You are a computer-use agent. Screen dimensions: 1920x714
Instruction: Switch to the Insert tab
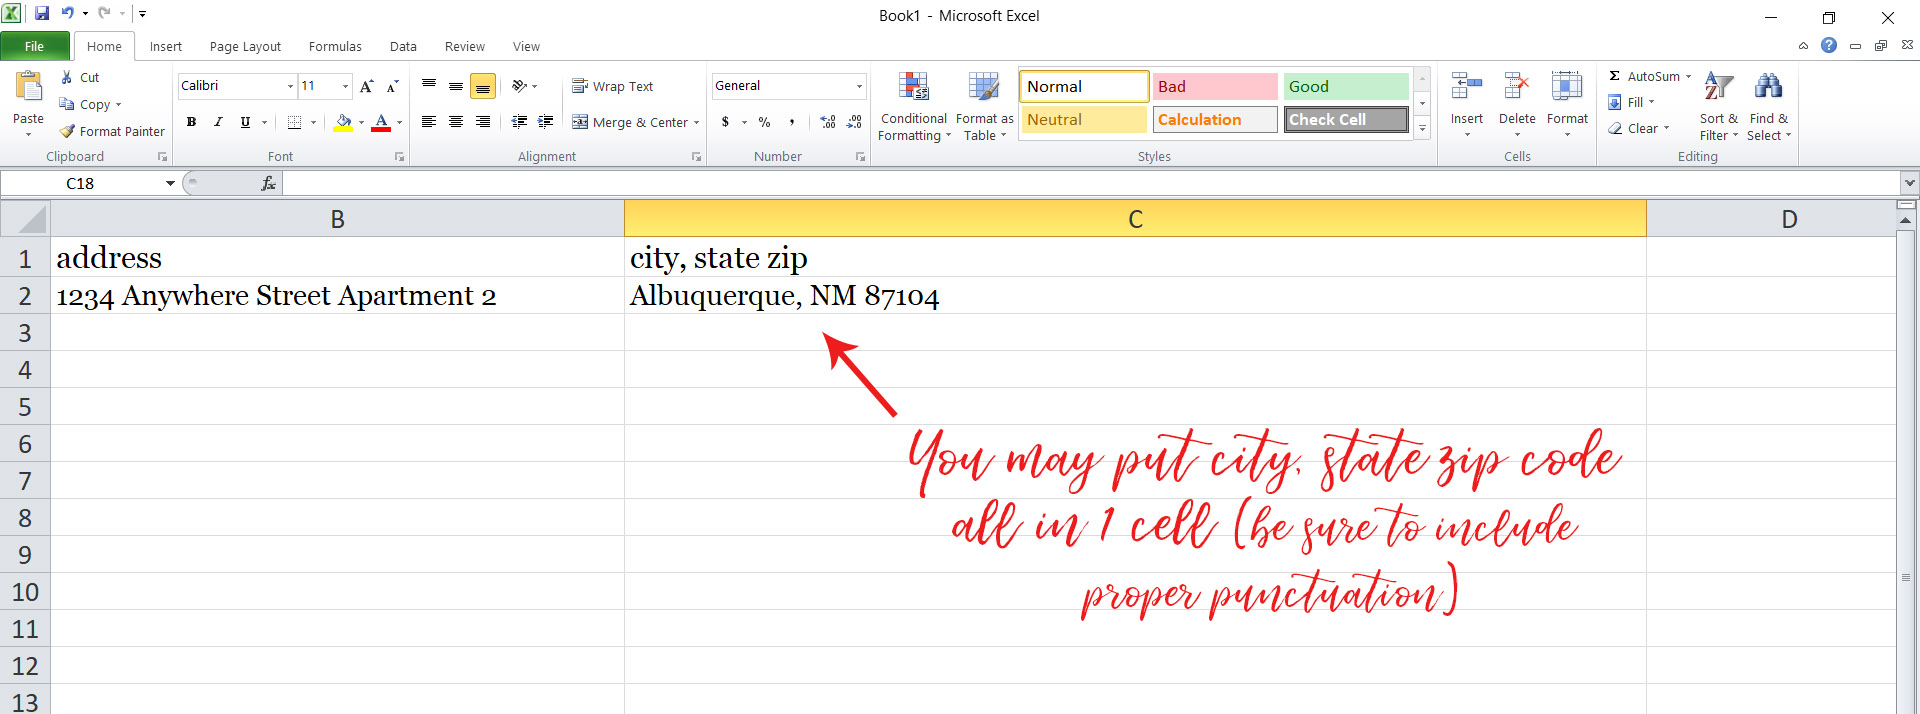(166, 46)
